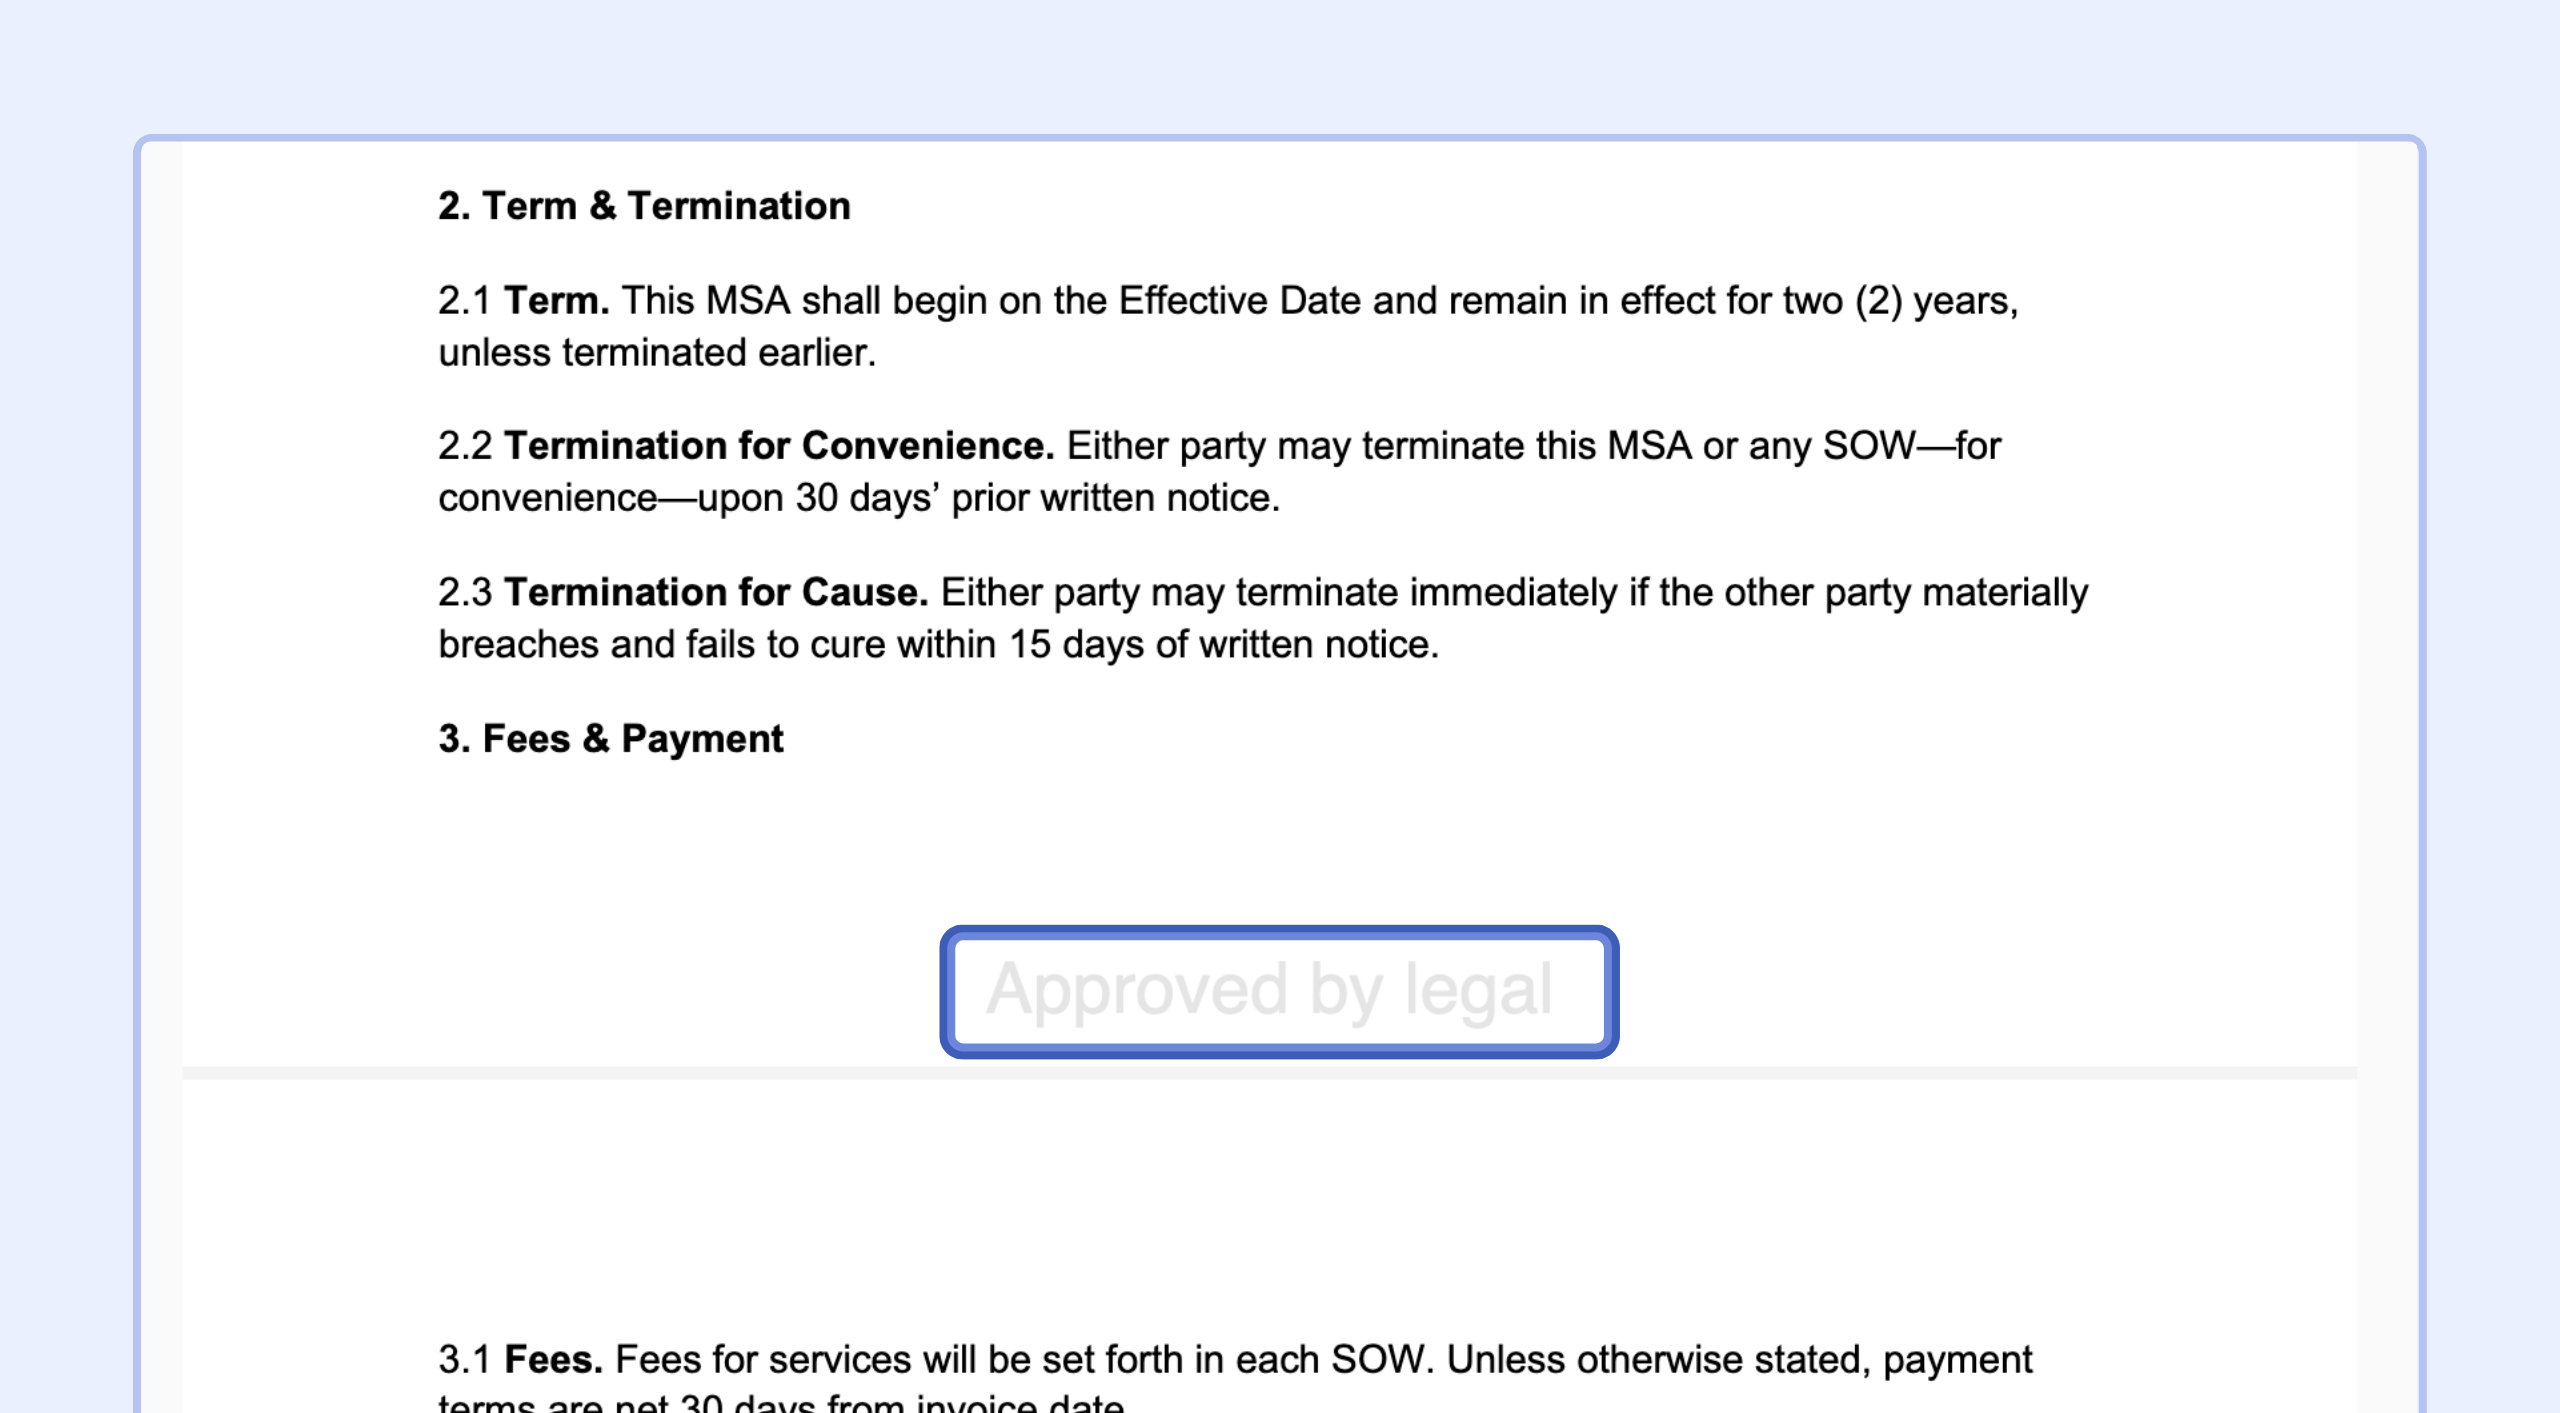The width and height of the screenshot is (2560, 1413).
Task: Click "15 days of written notice" text
Action: click(x=1222, y=645)
